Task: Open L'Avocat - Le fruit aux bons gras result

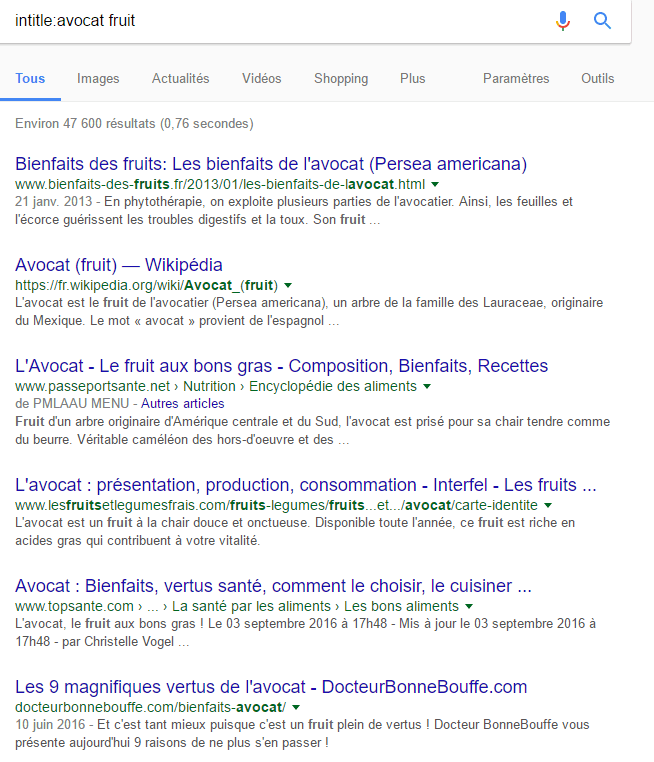Action: coord(281,366)
